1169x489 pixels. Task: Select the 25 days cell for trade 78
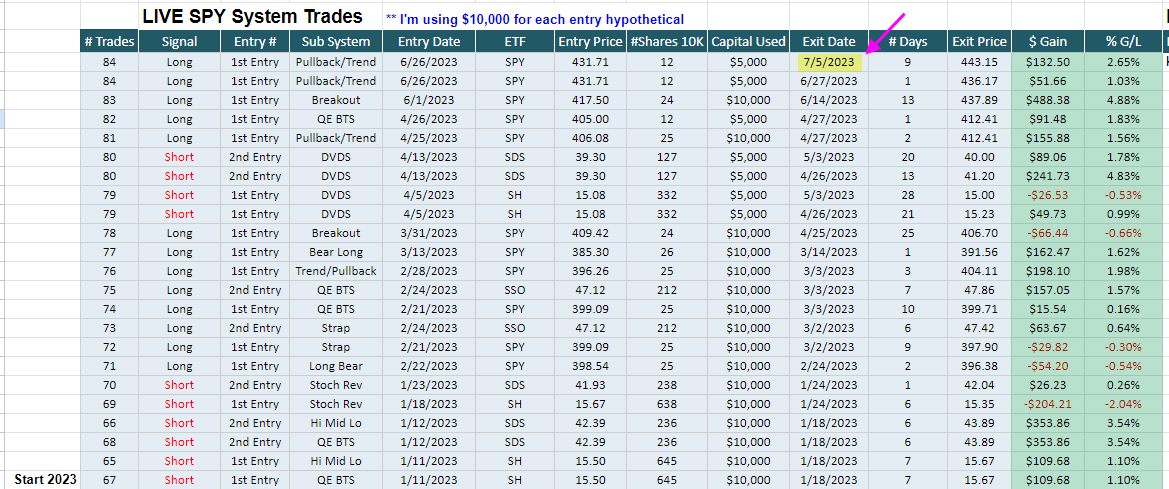908,233
